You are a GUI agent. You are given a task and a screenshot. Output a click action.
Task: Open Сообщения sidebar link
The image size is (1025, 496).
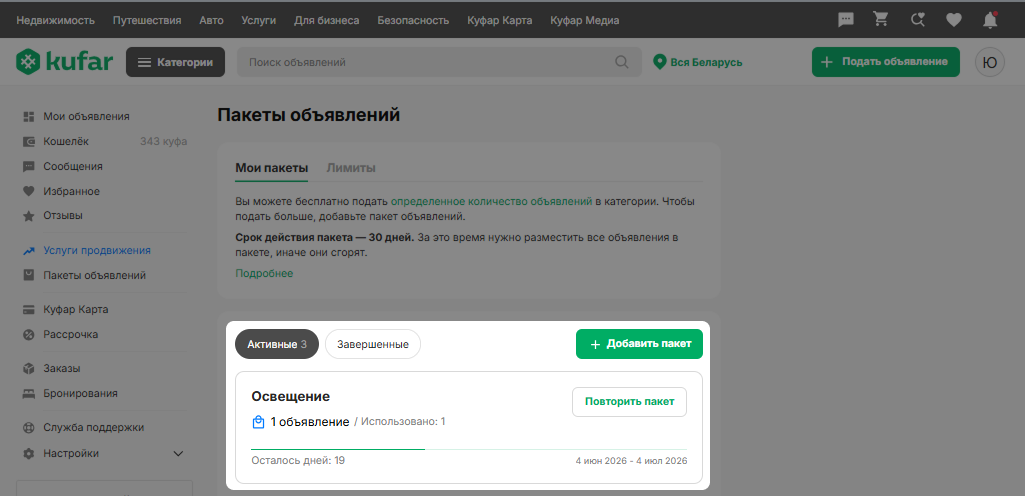click(73, 167)
